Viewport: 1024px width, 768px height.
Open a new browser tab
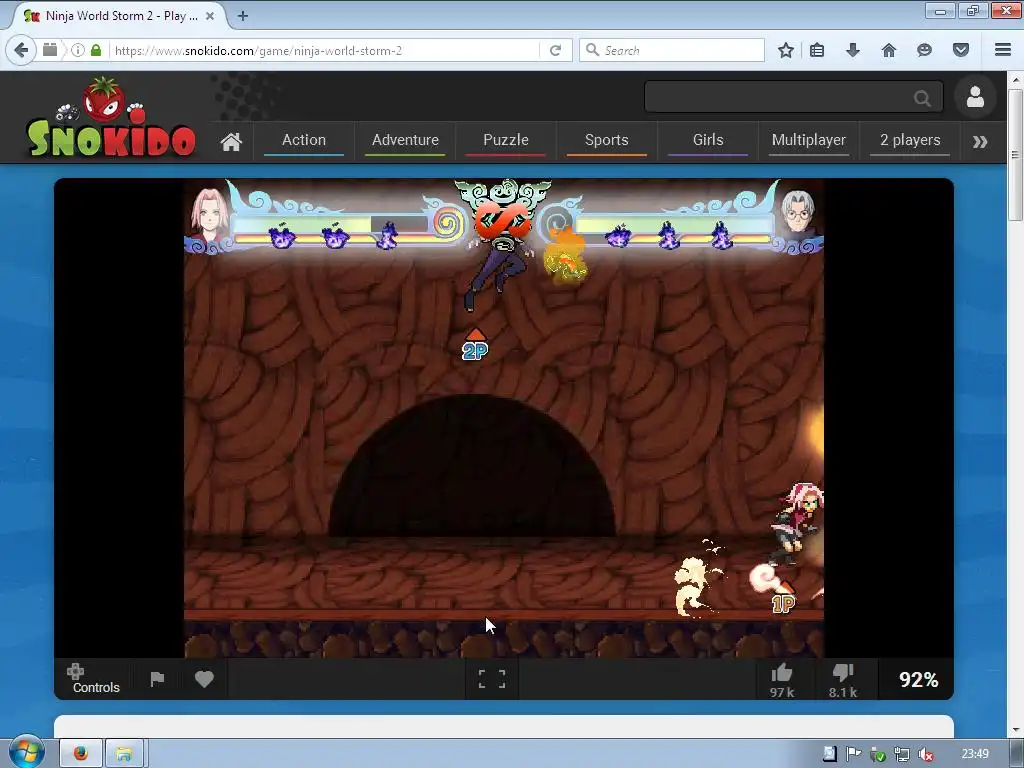pos(243,16)
